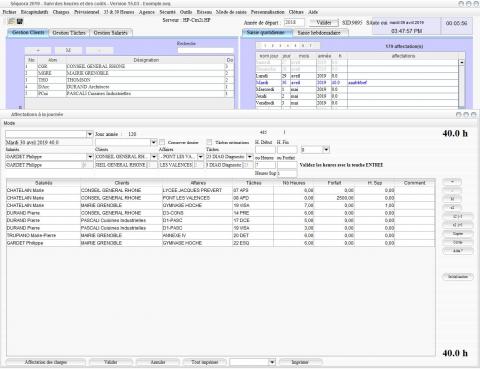Screen dimensions: 480x369
Task: Click the Heure Sup input field
Action: point(287,173)
